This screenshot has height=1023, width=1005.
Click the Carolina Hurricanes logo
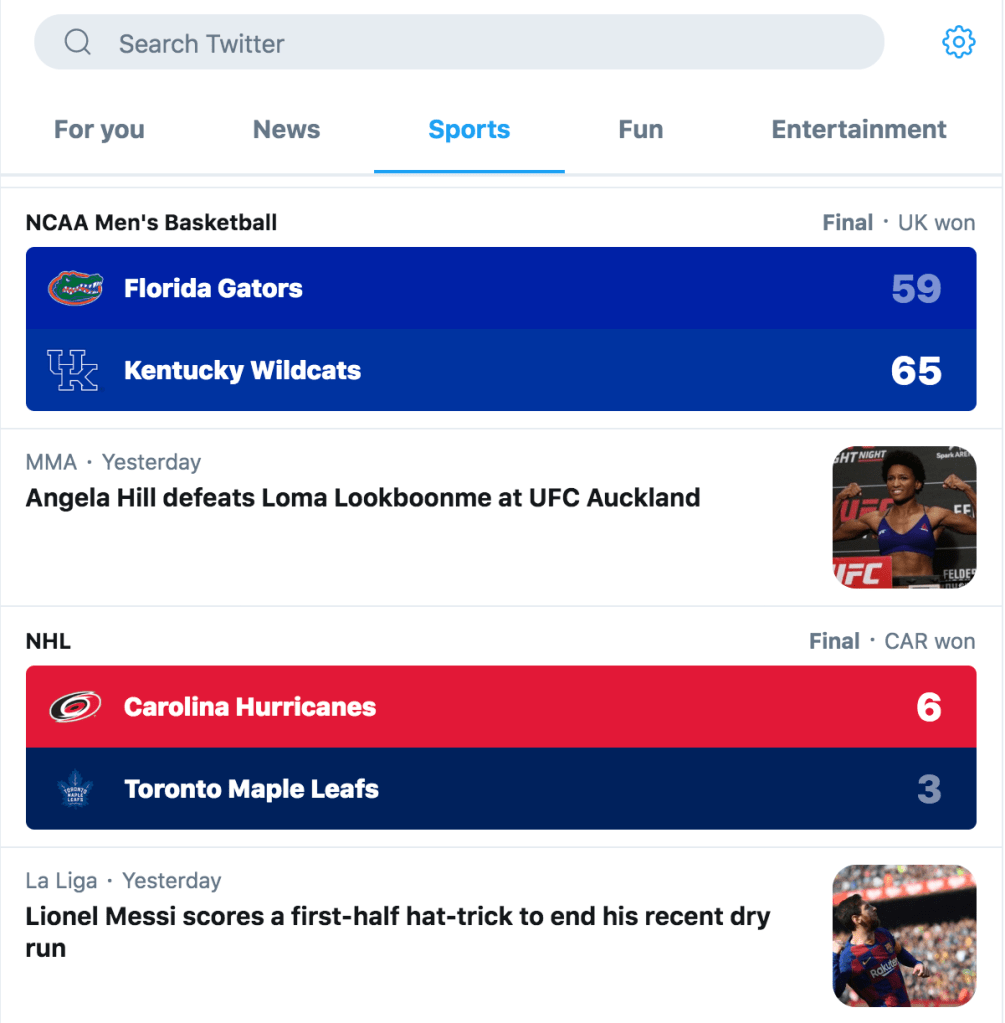75,707
